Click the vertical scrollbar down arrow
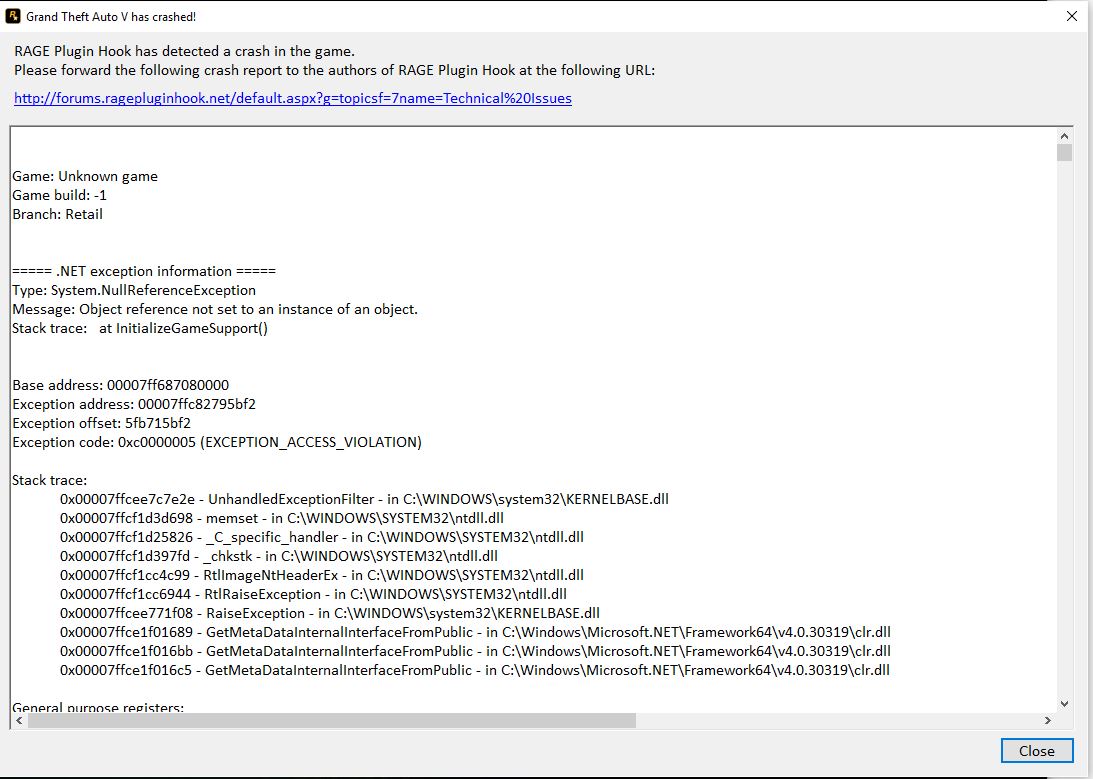The image size is (1093, 779). coord(1064,704)
